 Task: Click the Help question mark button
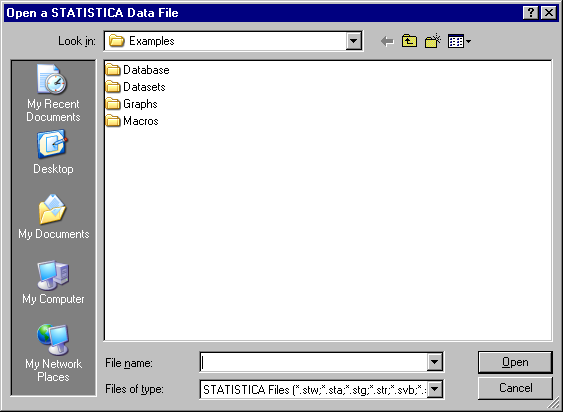tap(531, 13)
